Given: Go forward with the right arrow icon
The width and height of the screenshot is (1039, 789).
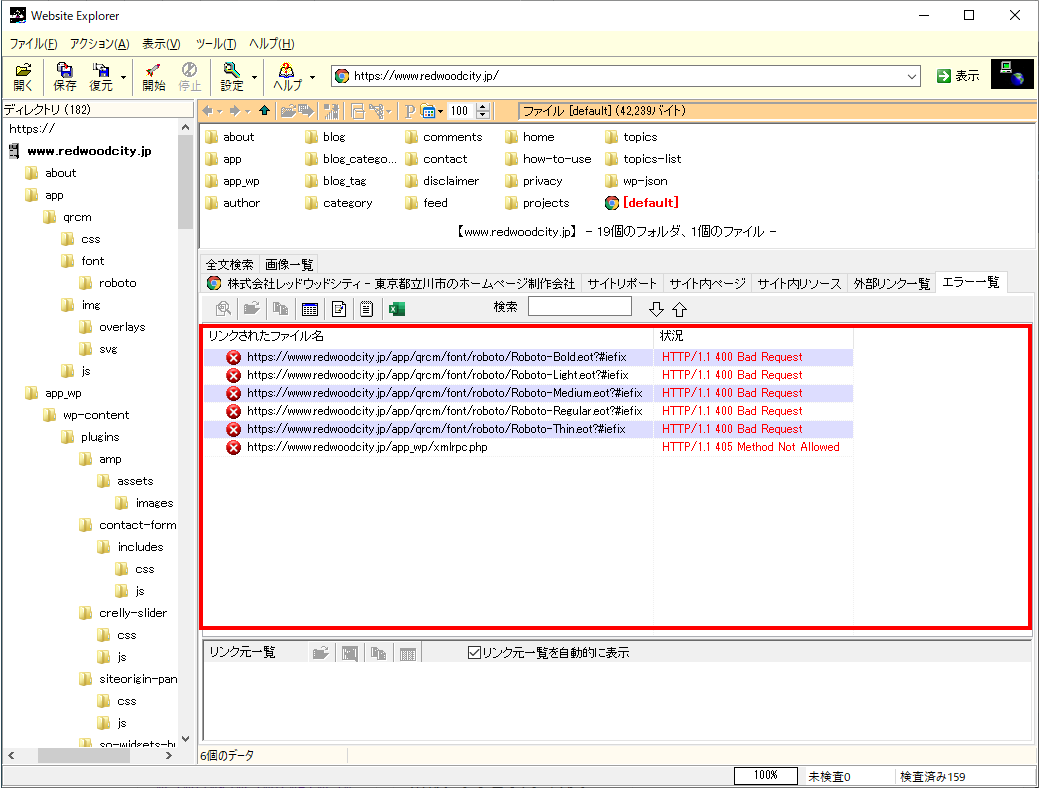Looking at the screenshot, I should pos(235,111).
